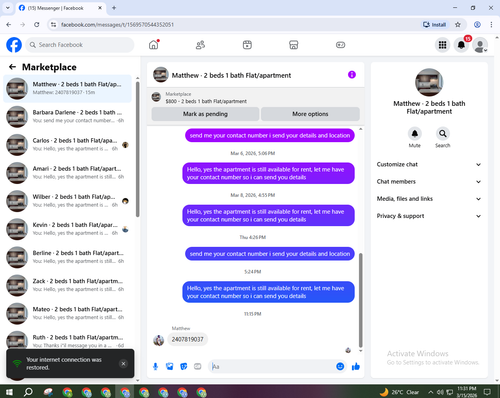Screen dimensions: 500x398
Task: Open the Gaming icon in top navigation
Action: click(340, 45)
